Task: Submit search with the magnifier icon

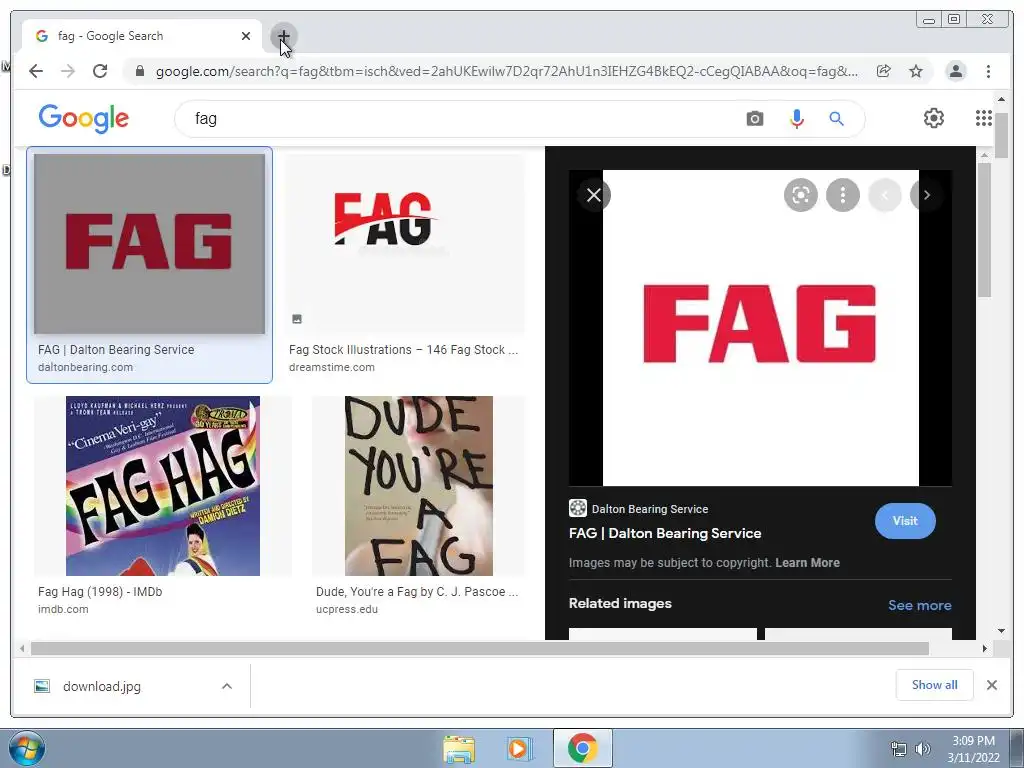Action: [x=837, y=118]
